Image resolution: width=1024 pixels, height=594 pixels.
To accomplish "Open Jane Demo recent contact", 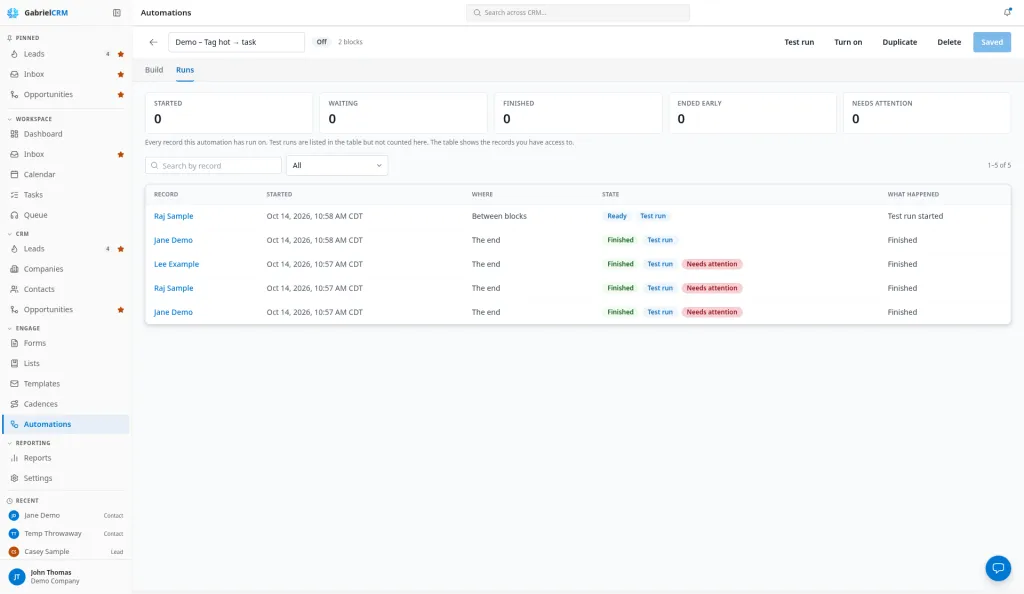I will click(x=65, y=516).
